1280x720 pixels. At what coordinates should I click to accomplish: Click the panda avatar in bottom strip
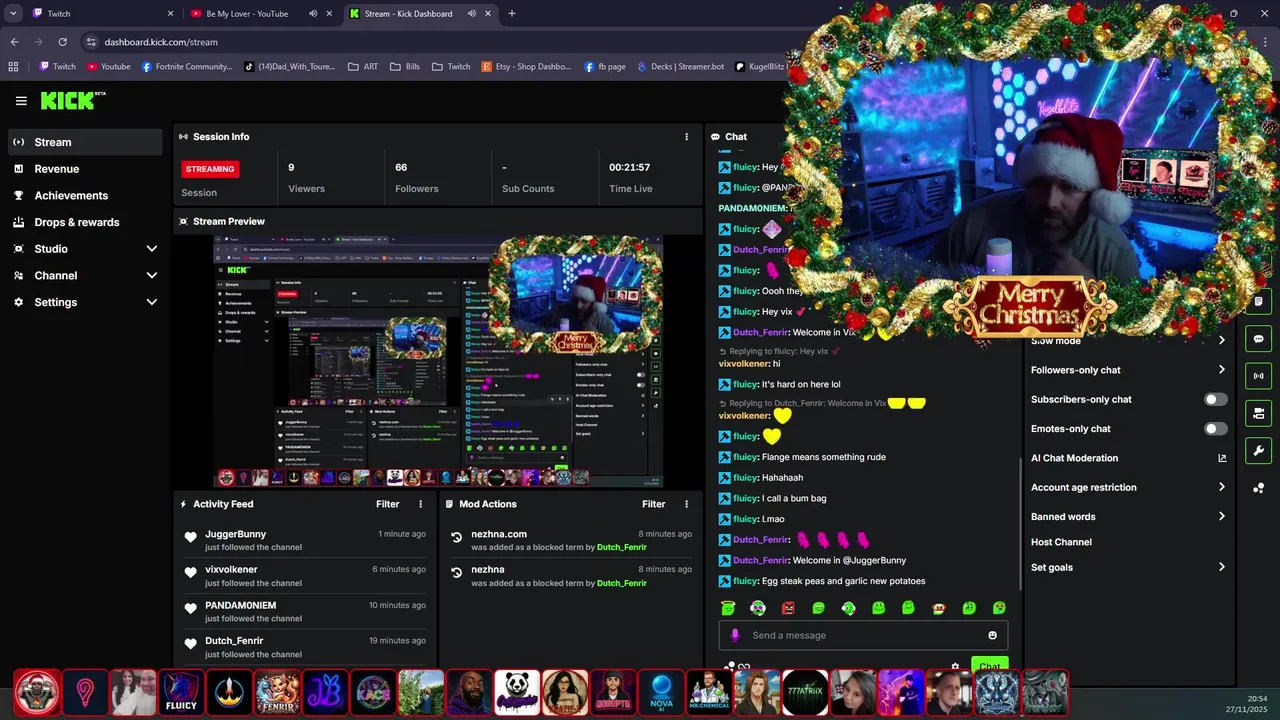517,692
